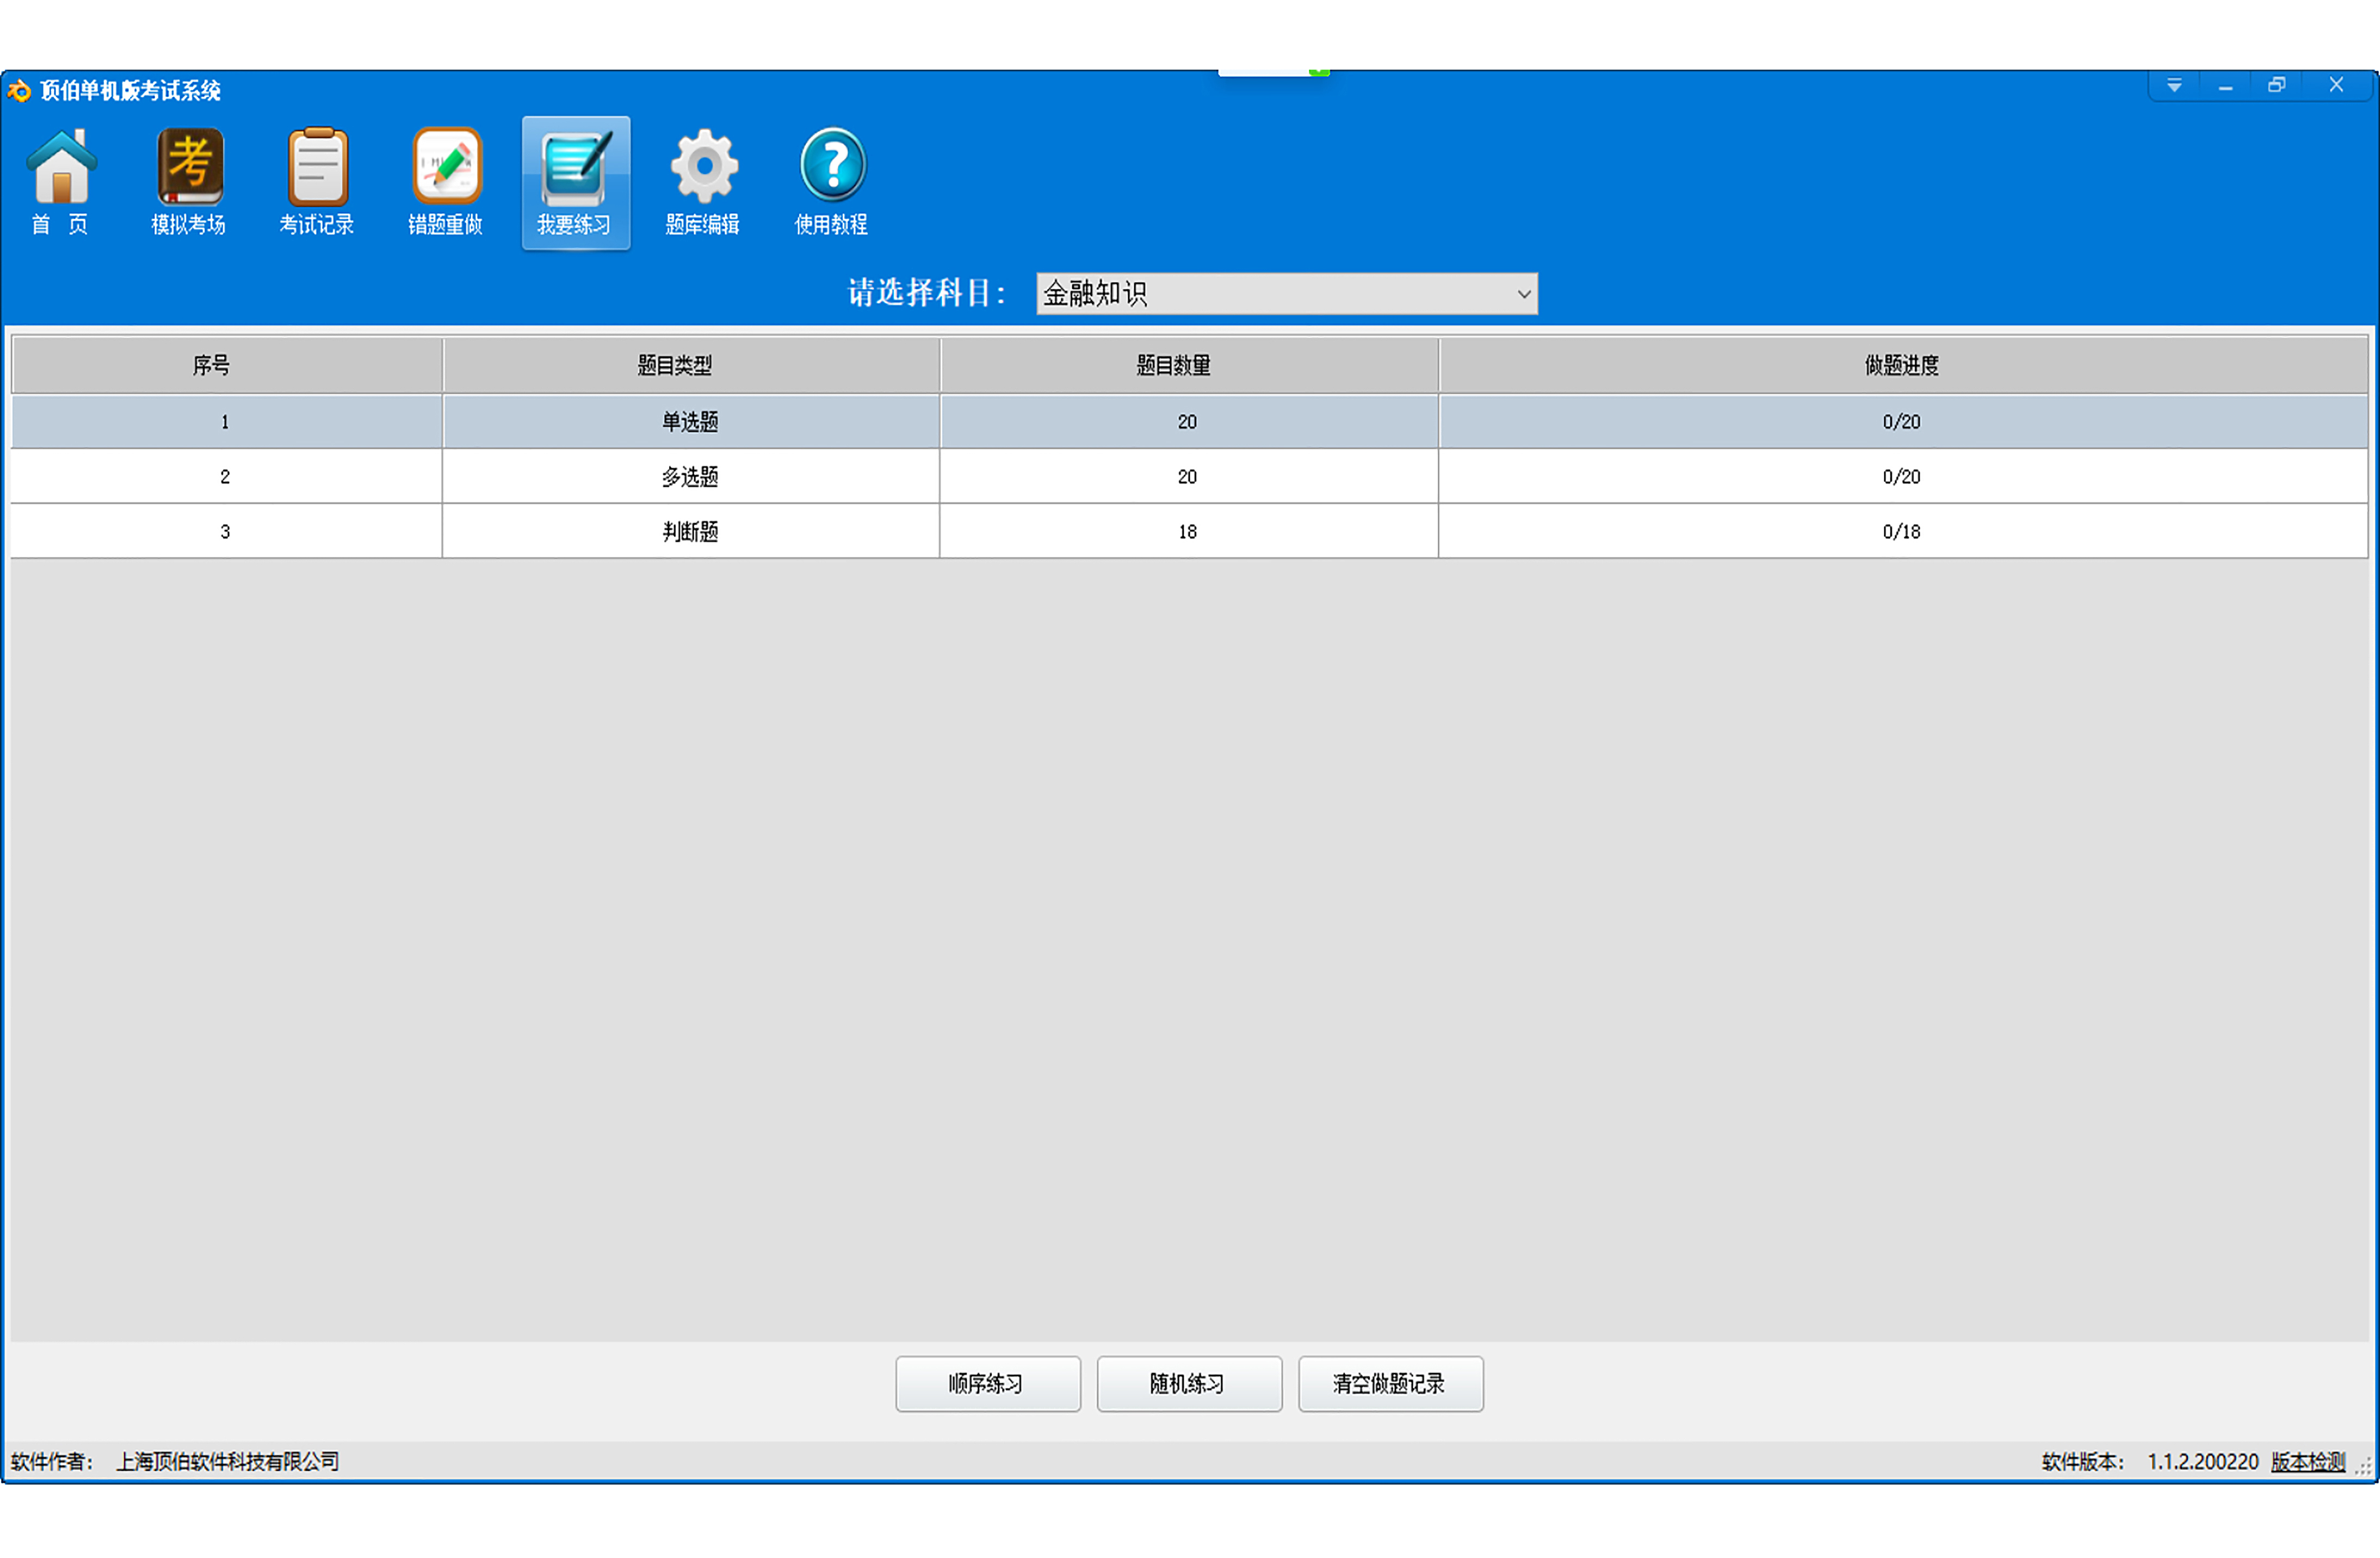Open the 首页 home icon
Viewport: 2380px width, 1558px height.
pos(61,180)
